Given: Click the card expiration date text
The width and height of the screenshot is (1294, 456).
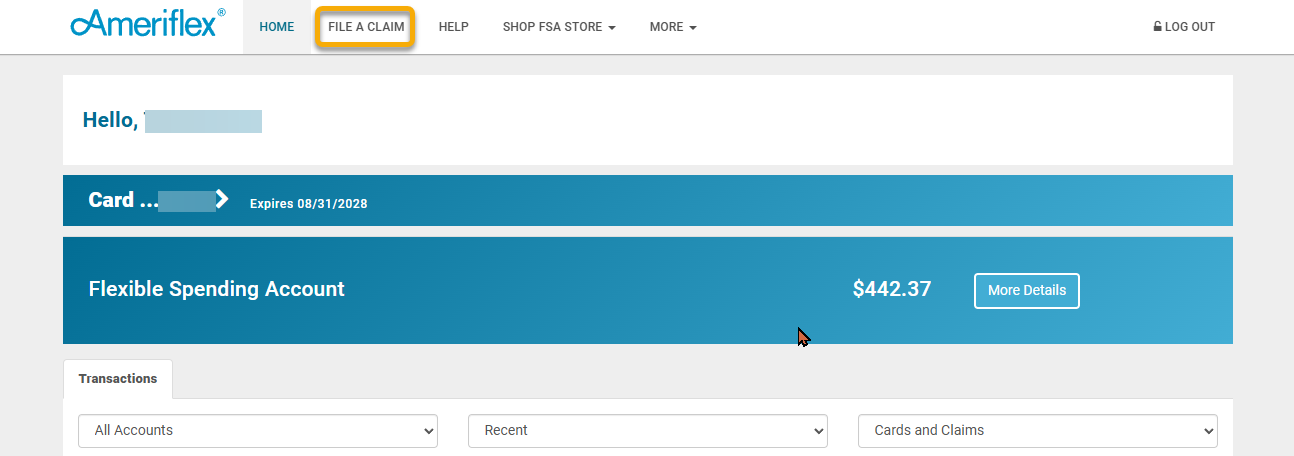Looking at the screenshot, I should click(309, 204).
